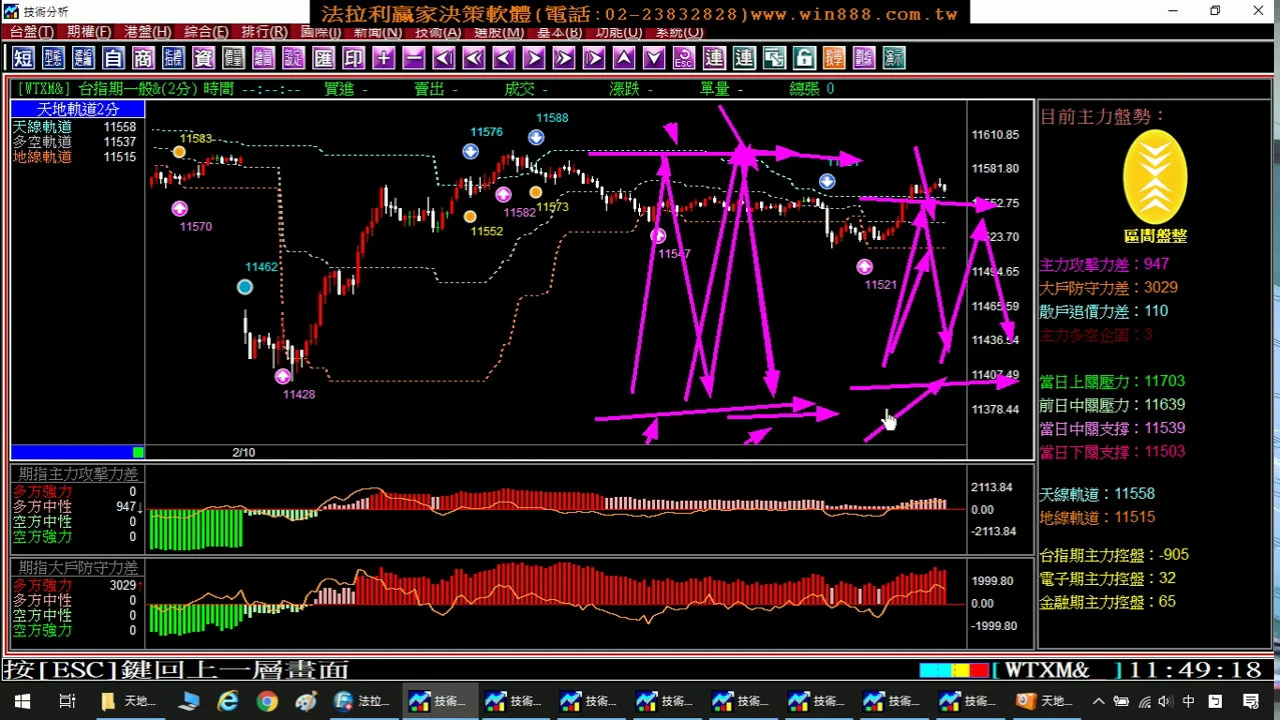Viewport: 1280px width, 720px height.
Task: Click the blue signal marker below 11576
Action: [x=470, y=151]
